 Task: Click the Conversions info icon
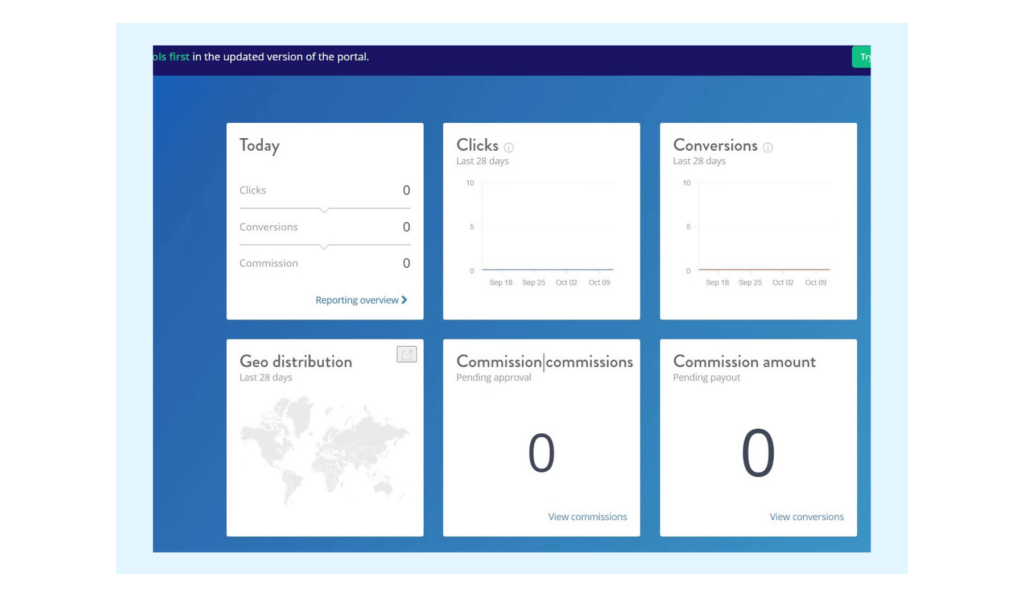click(x=768, y=148)
